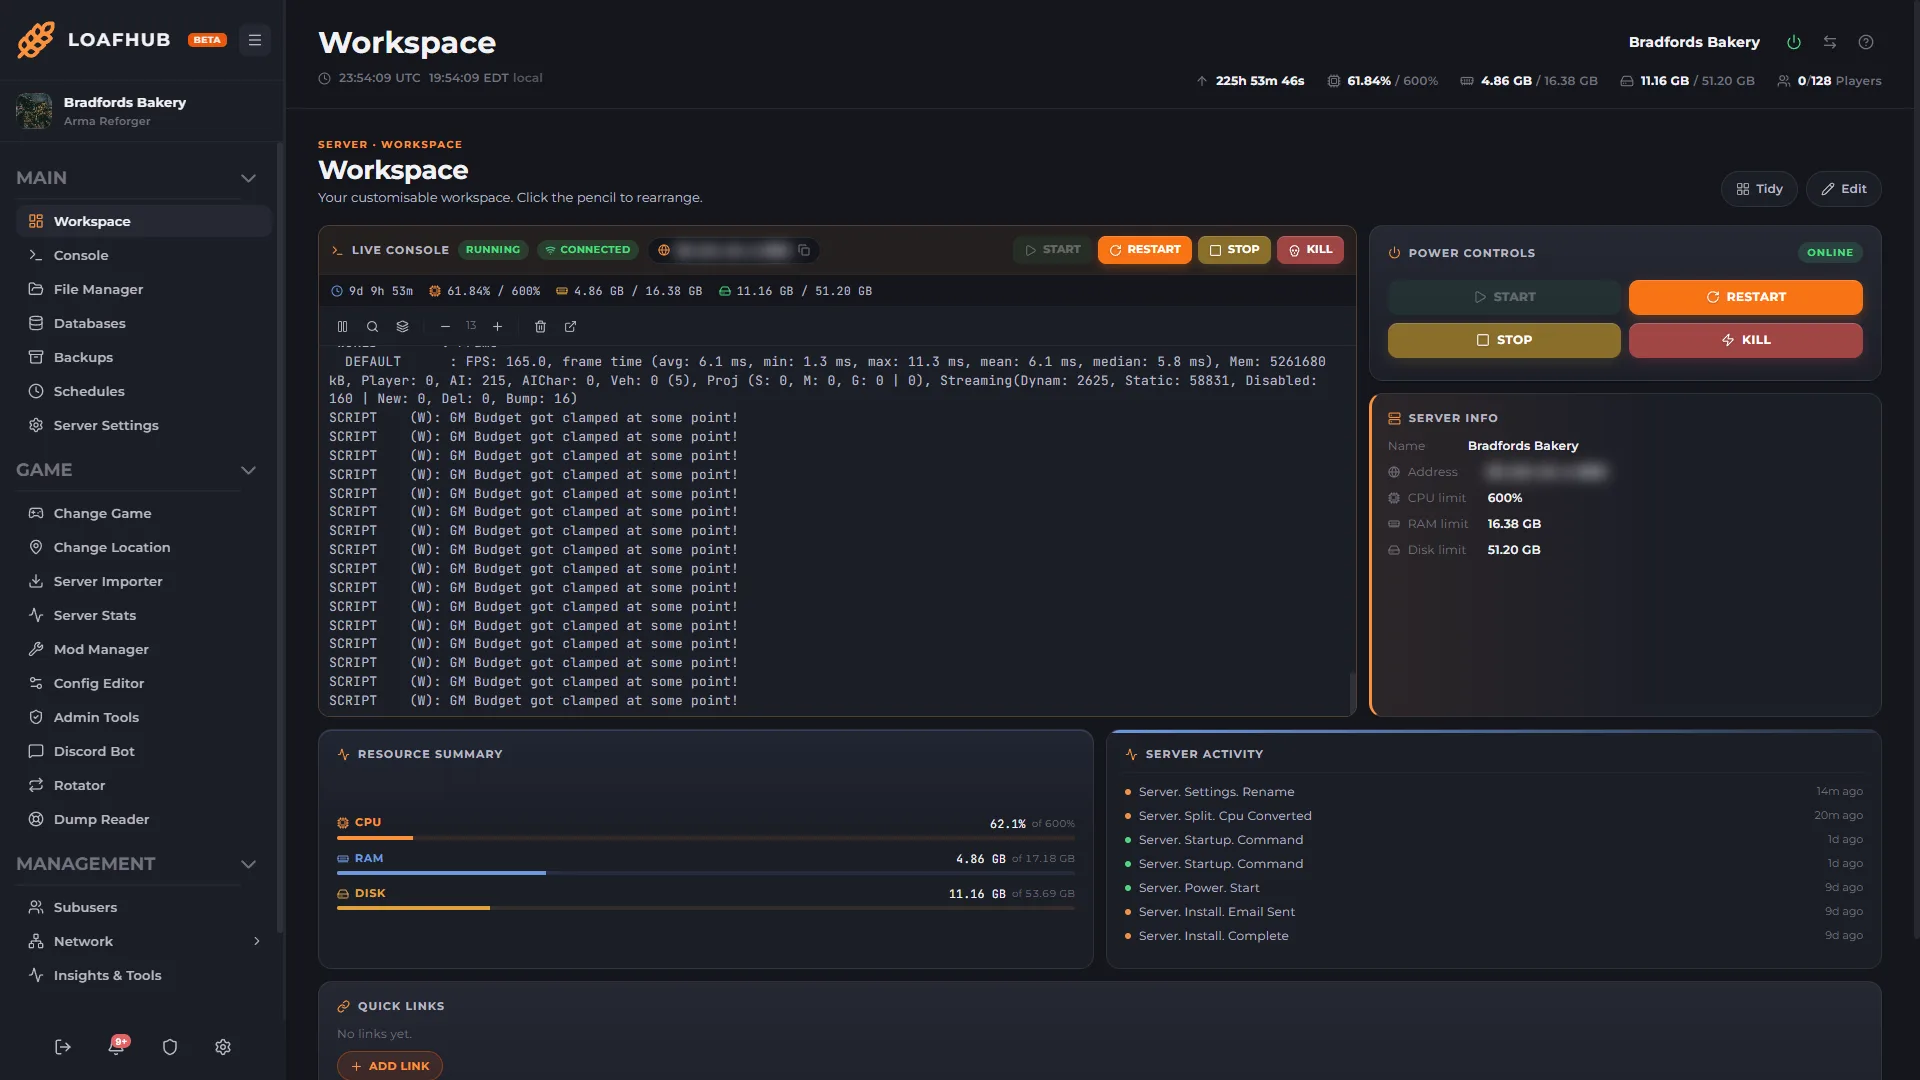Click RESTART in Power Controls panel
This screenshot has height=1080, width=1920.
tap(1745, 297)
